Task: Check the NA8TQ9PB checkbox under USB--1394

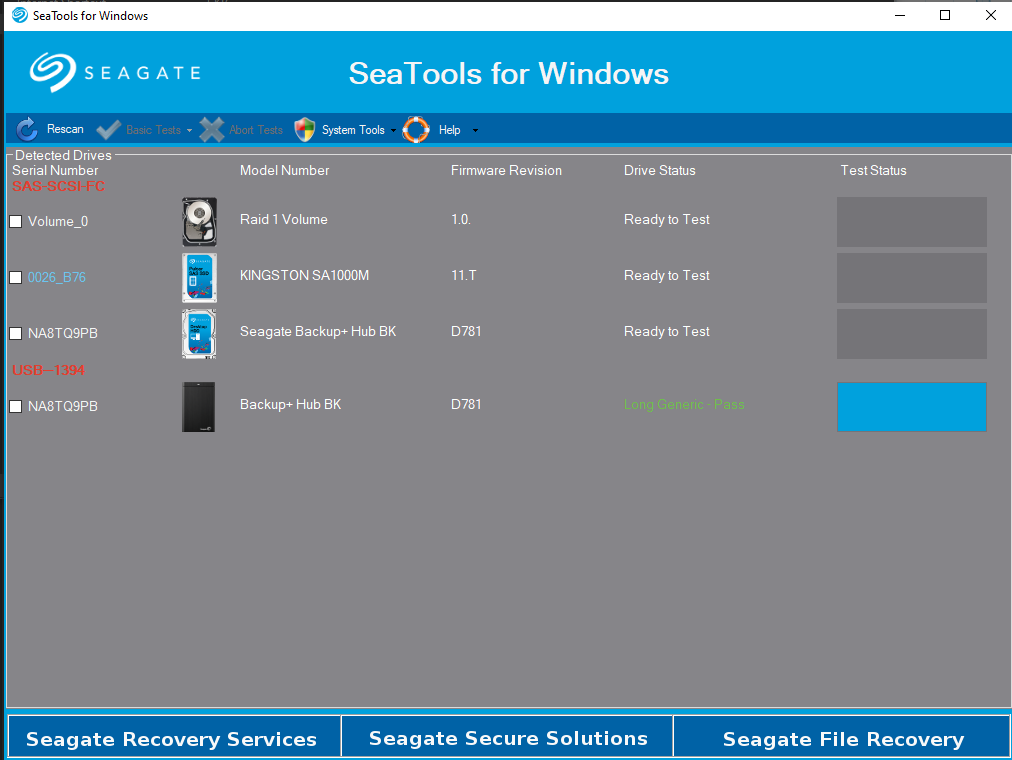Action: tap(16, 406)
